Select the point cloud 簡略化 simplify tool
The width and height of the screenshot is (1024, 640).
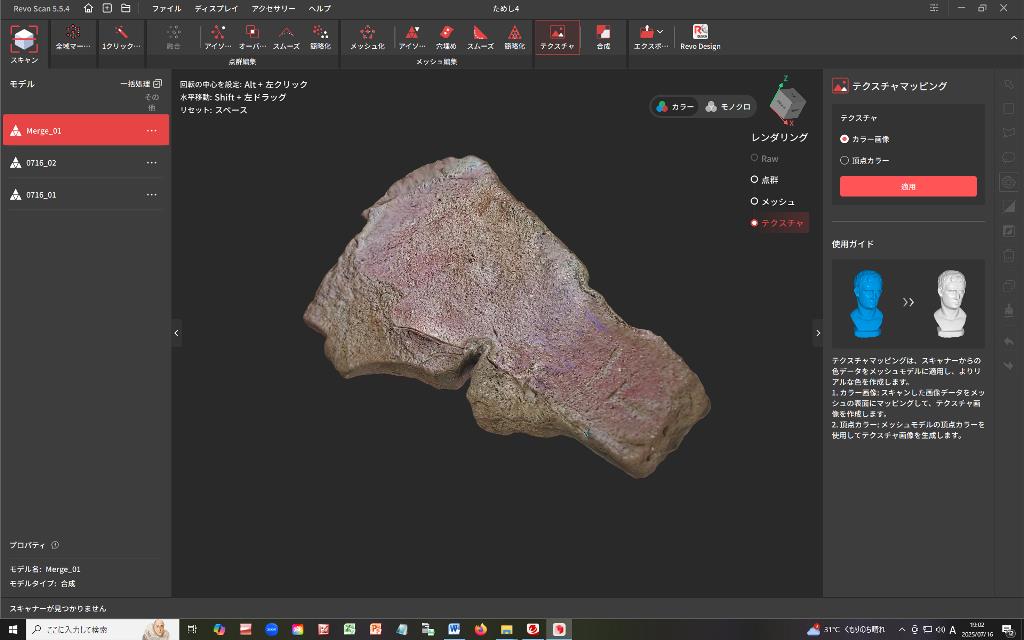[320, 38]
